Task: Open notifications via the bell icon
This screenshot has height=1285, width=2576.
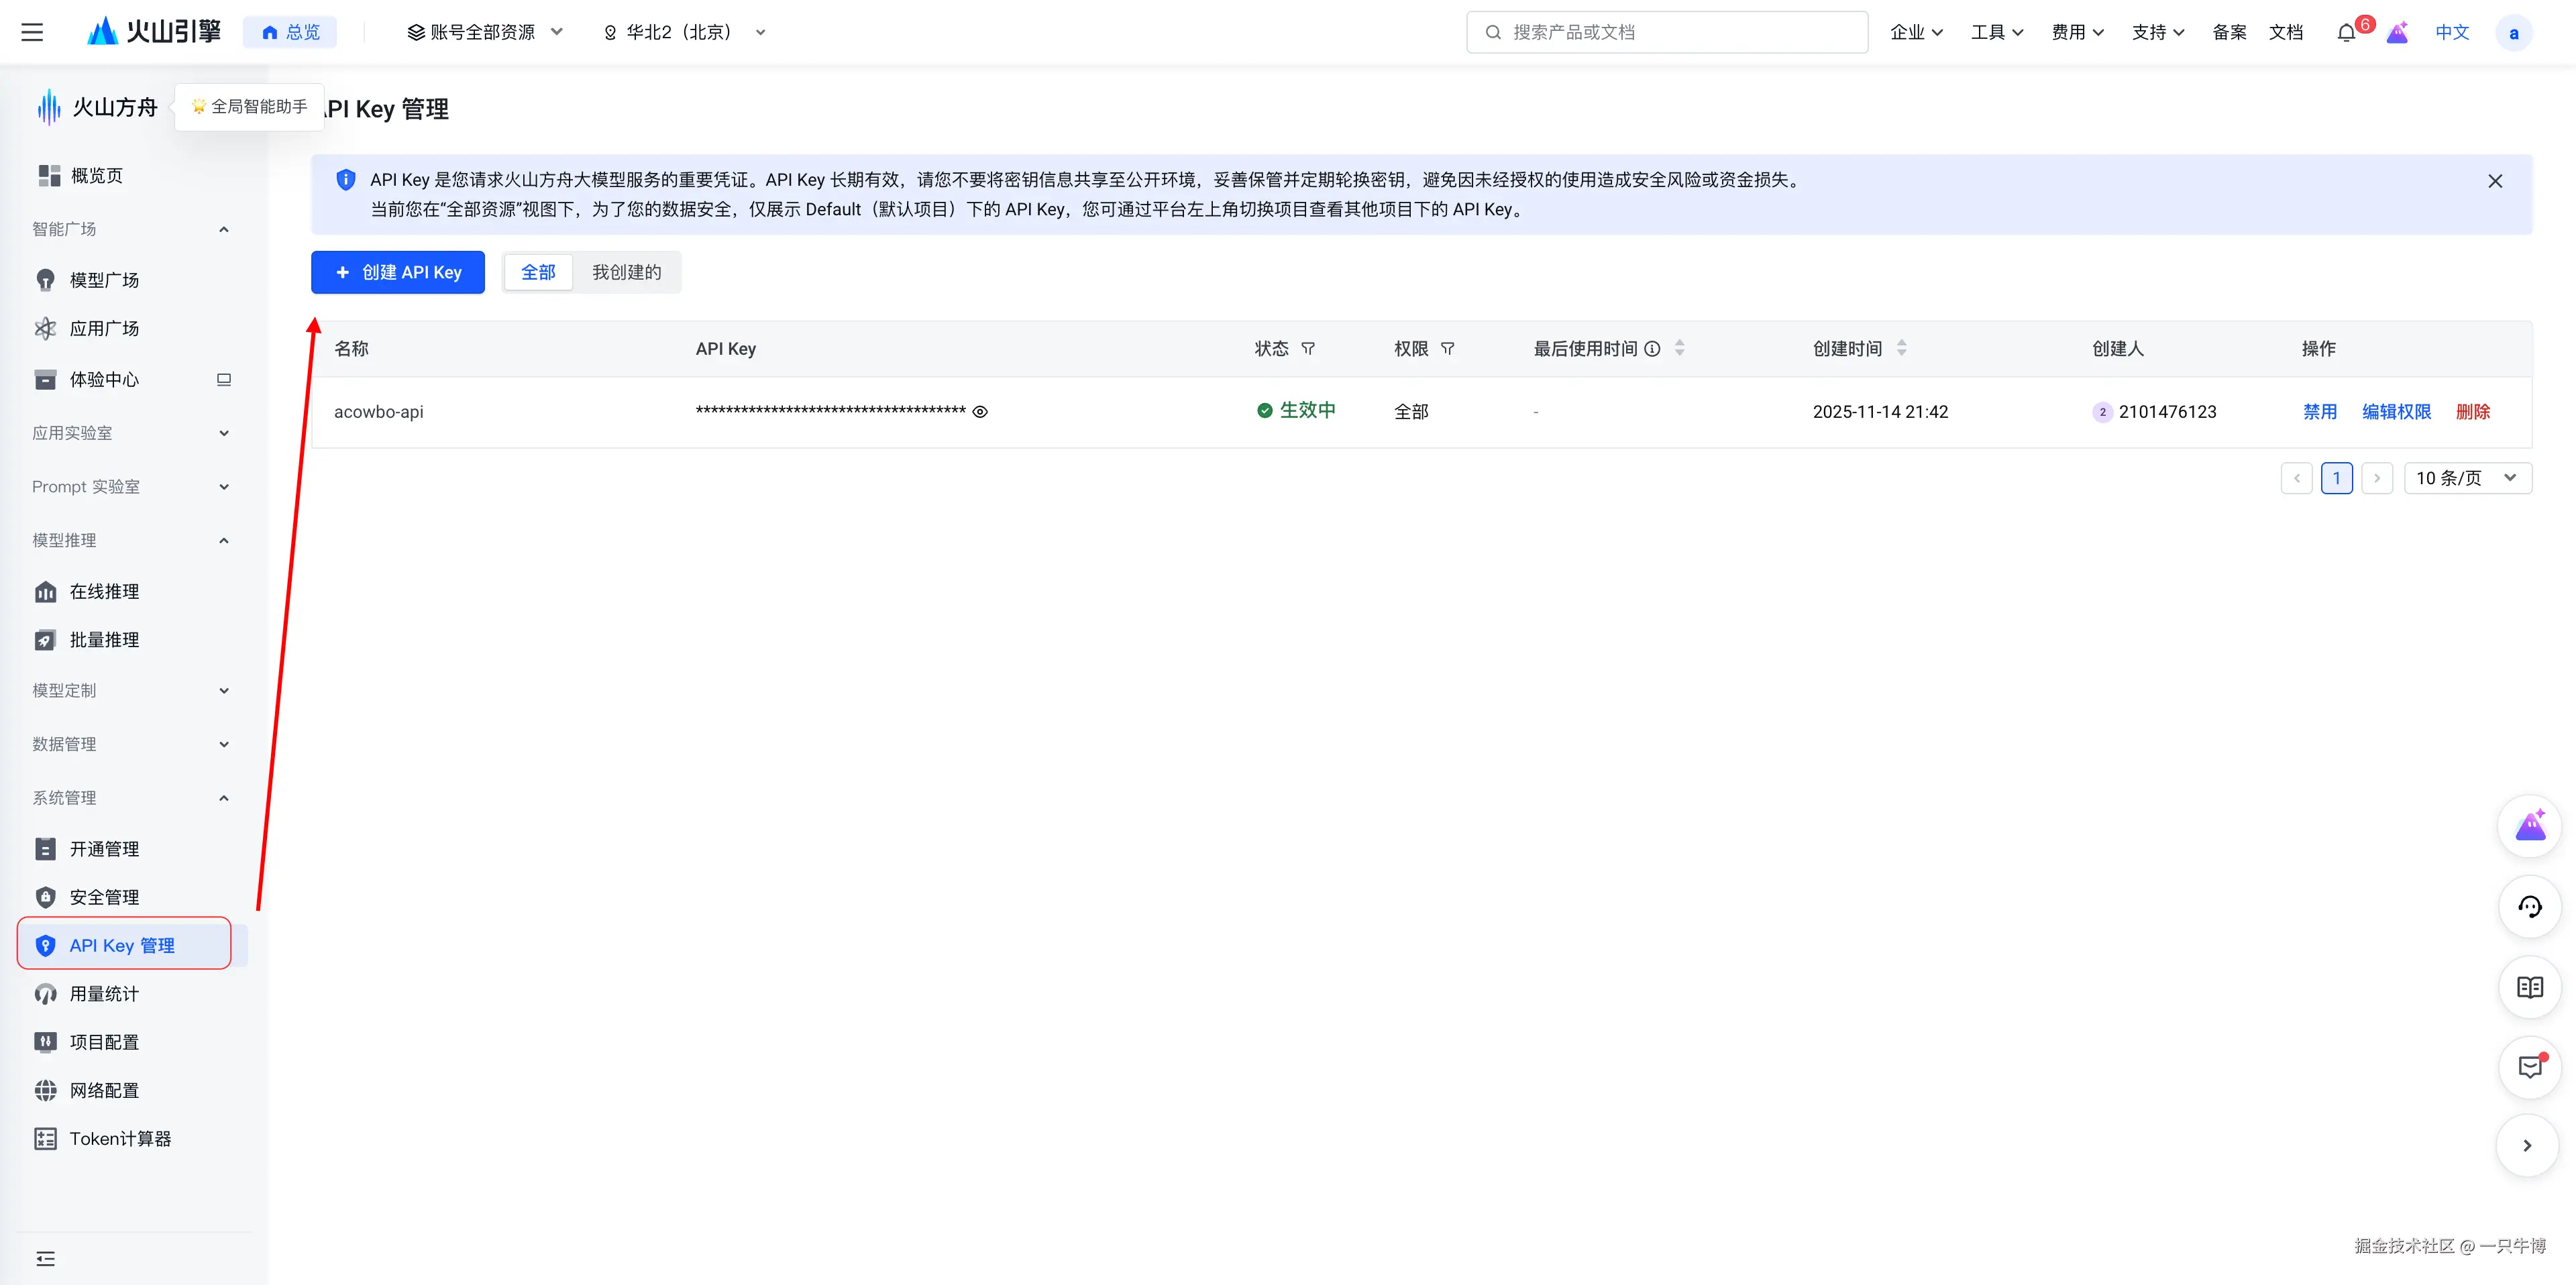Action: (2345, 31)
